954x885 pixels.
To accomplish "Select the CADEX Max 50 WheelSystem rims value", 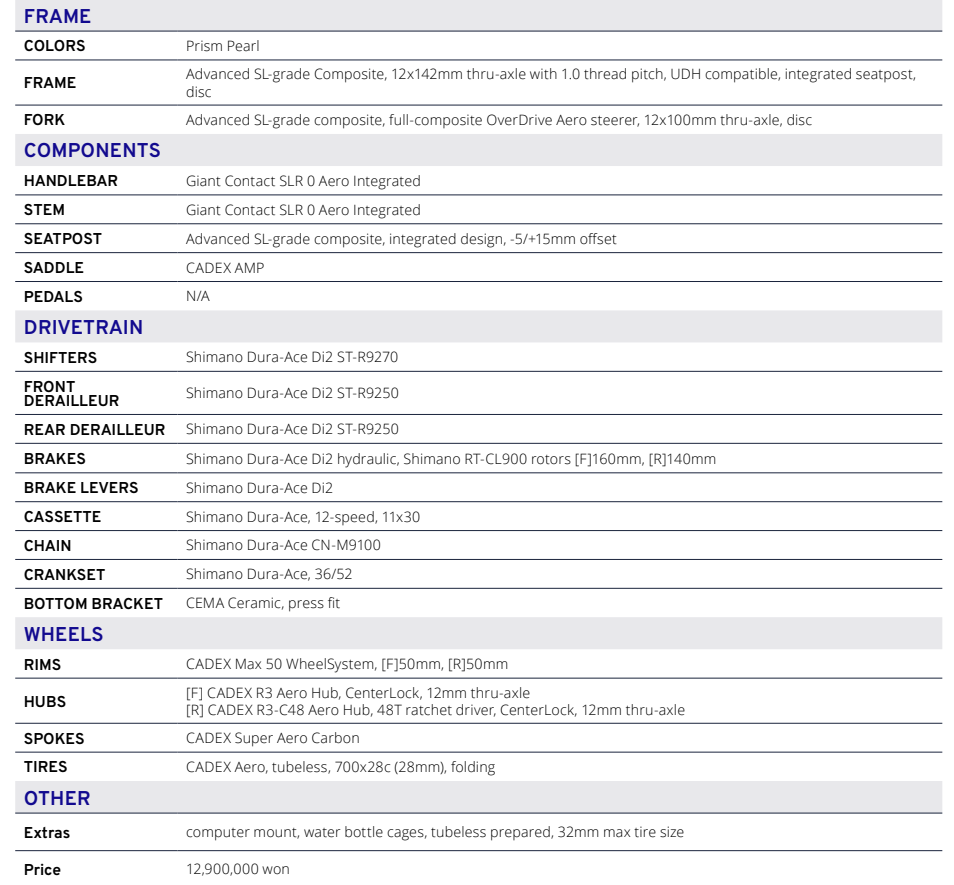I will 347,664.
